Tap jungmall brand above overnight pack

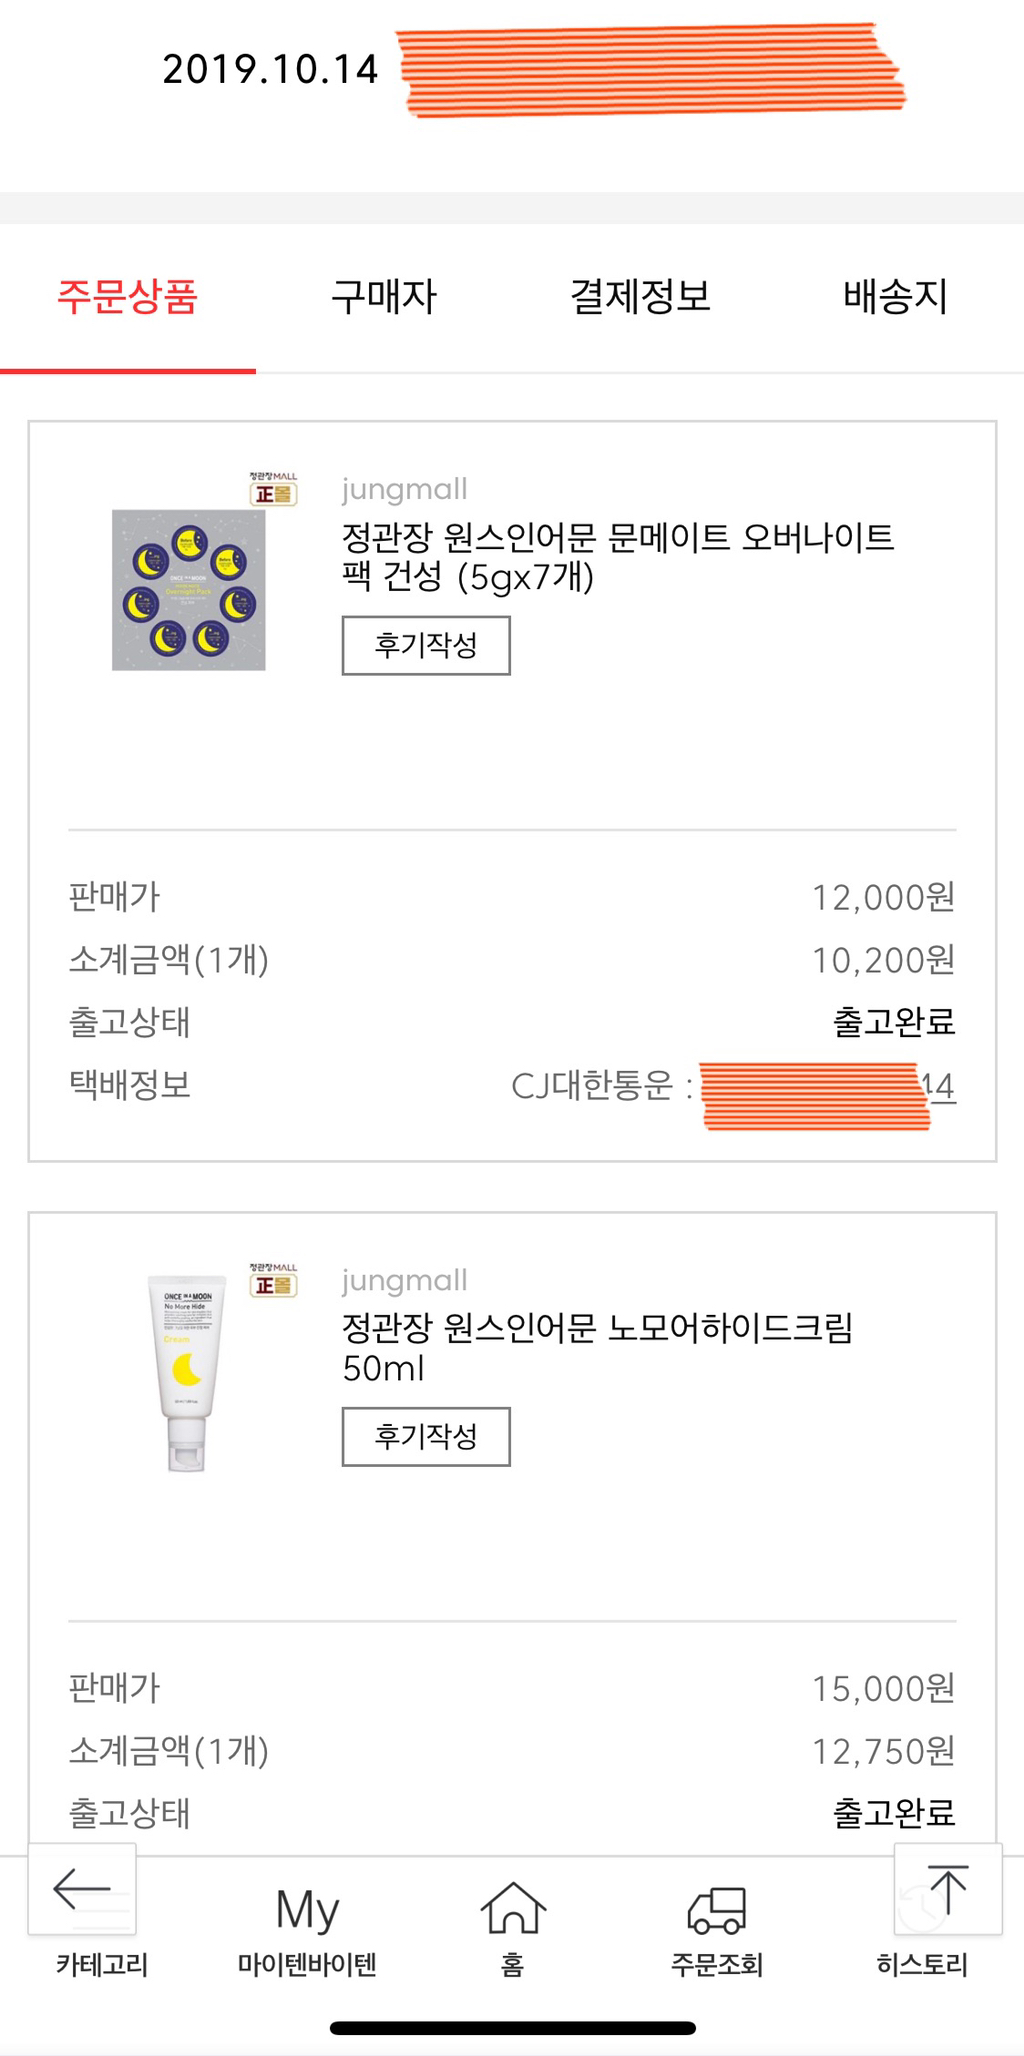pyautogui.click(x=405, y=489)
